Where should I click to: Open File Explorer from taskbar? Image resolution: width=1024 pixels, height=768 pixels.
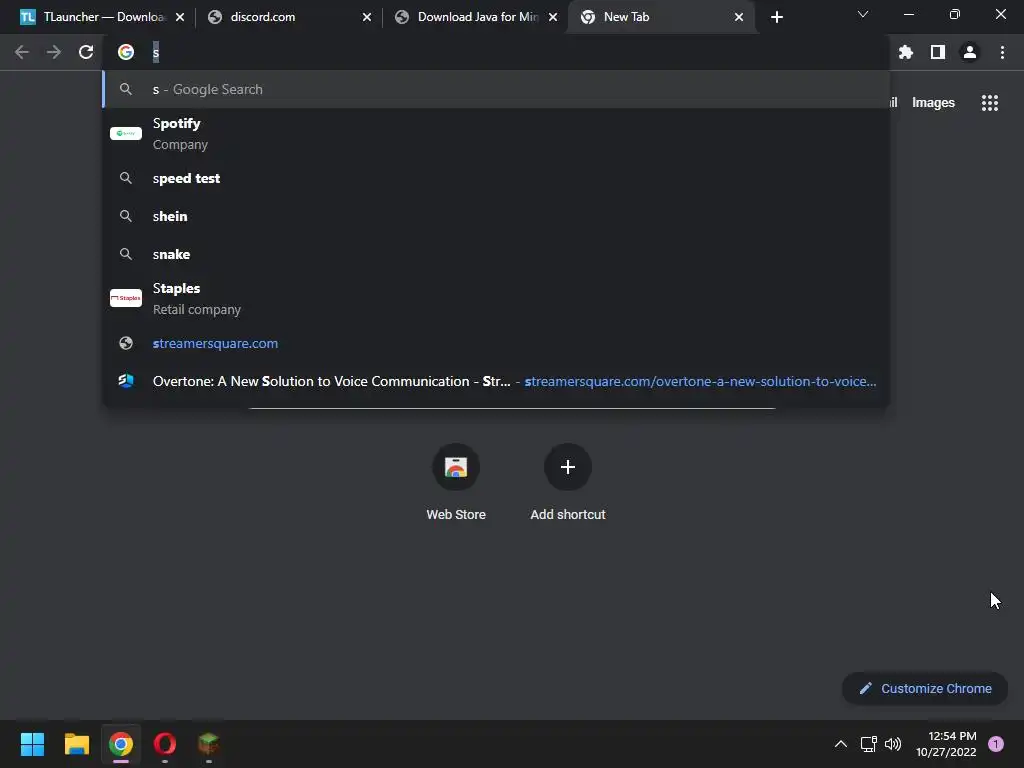click(76, 744)
